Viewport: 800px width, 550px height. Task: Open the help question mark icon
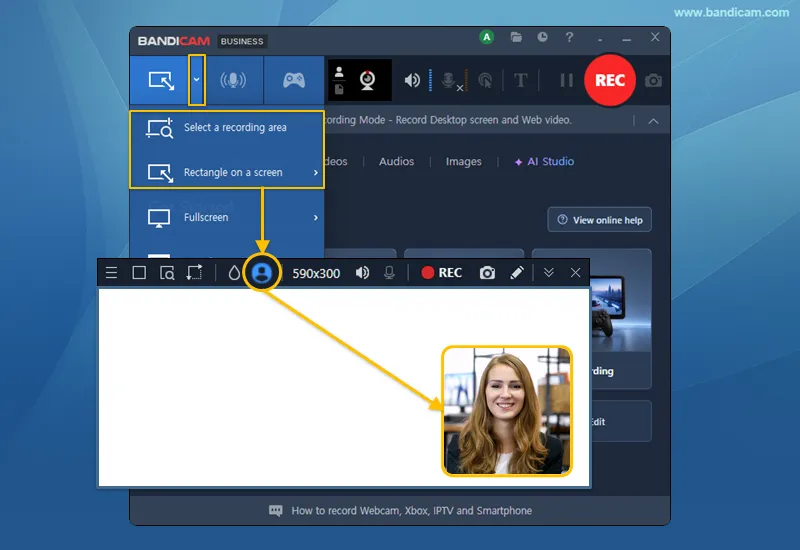[569, 37]
